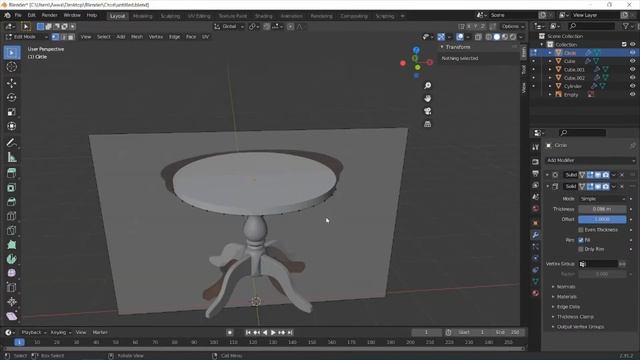This screenshot has height=360, width=640.
Task: Toggle the camera view icon
Action: pos(427,111)
